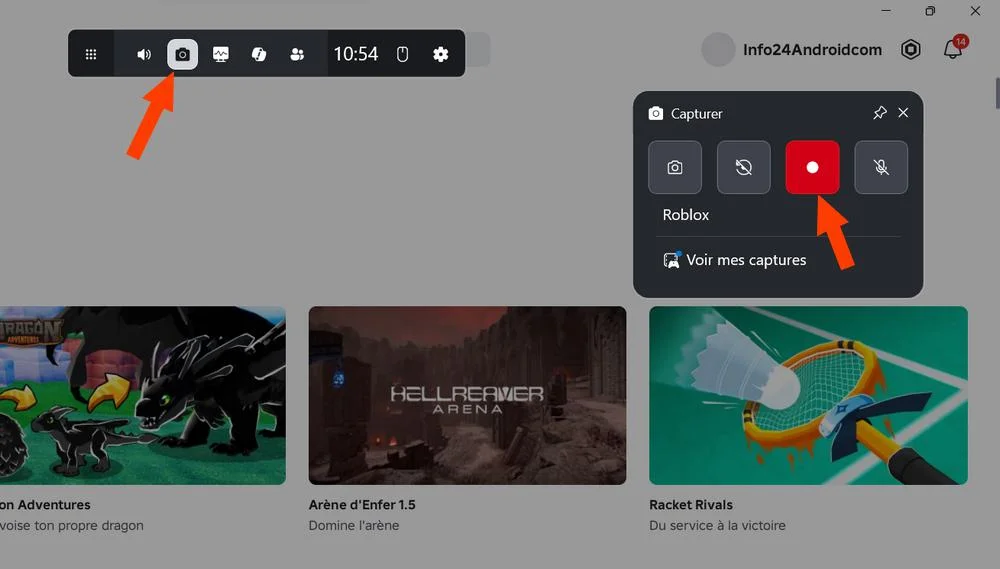1000x569 pixels.
Task: Open the notifications bell
Action: click(x=953, y=49)
